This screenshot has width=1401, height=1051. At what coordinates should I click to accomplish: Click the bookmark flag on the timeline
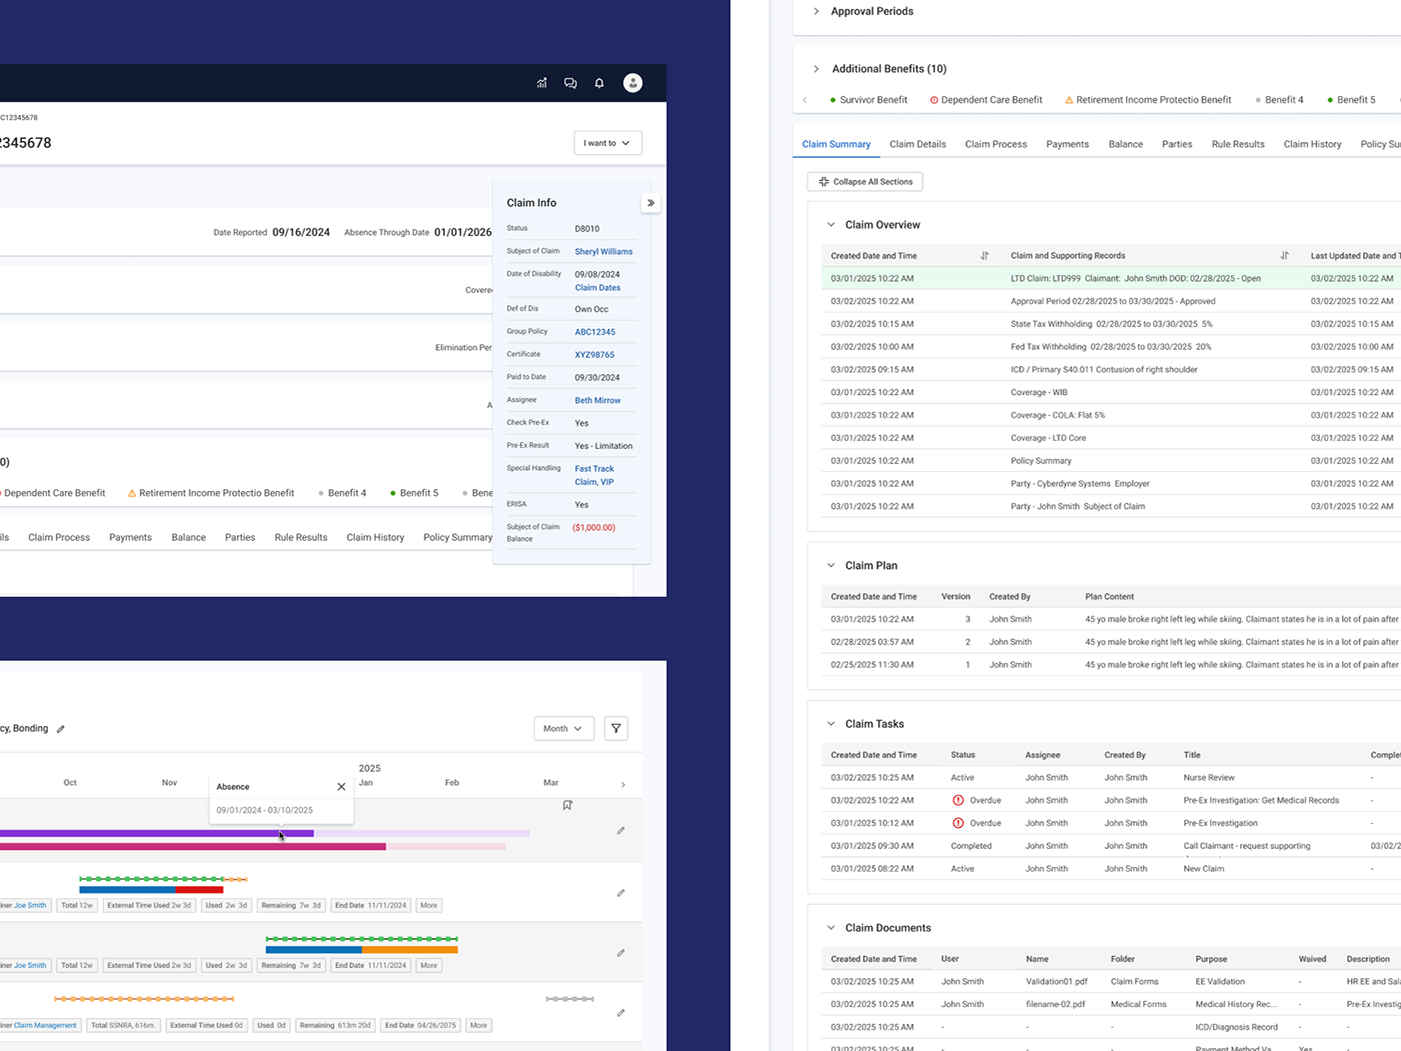coord(567,805)
